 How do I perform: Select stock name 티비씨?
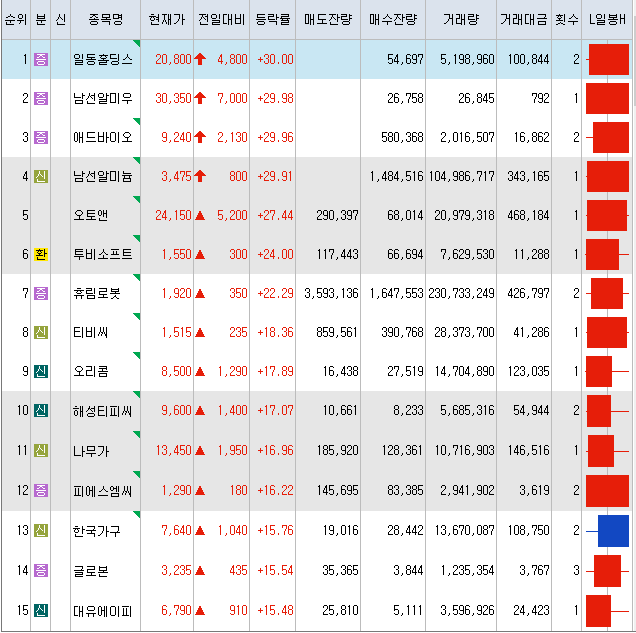click(90, 332)
